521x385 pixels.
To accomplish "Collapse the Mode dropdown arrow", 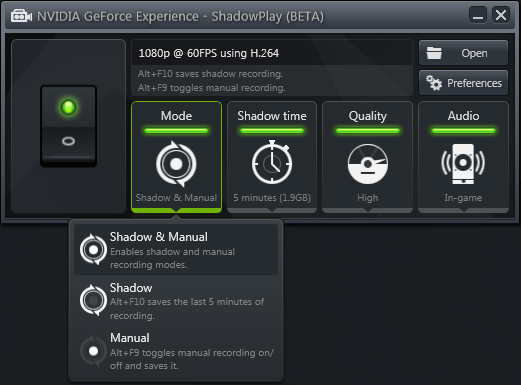I will pos(176,210).
